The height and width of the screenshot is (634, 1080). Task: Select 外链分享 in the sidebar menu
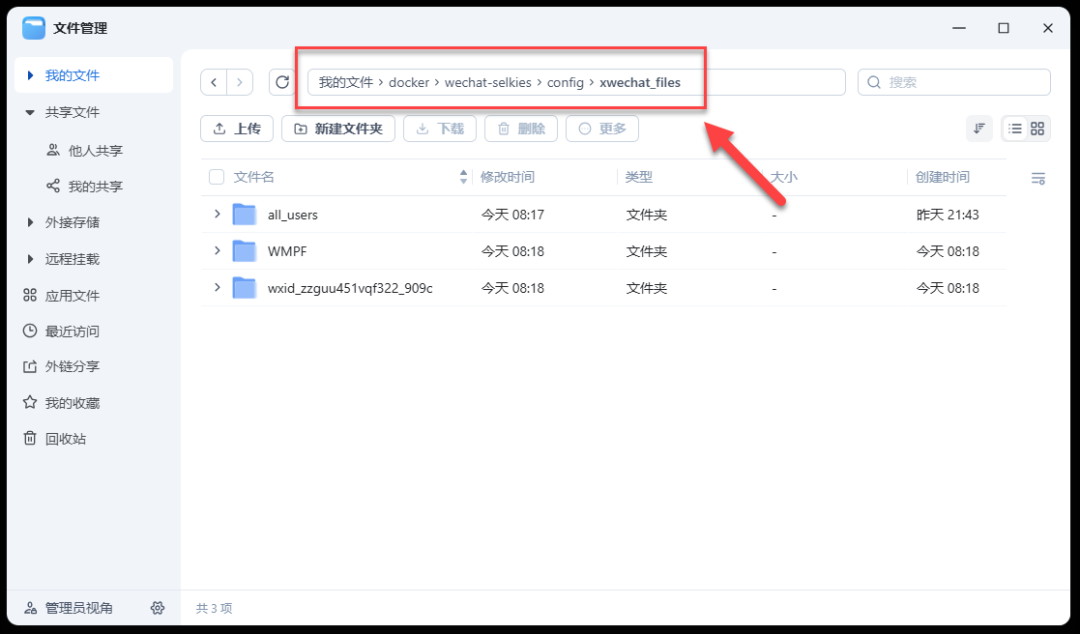point(64,366)
